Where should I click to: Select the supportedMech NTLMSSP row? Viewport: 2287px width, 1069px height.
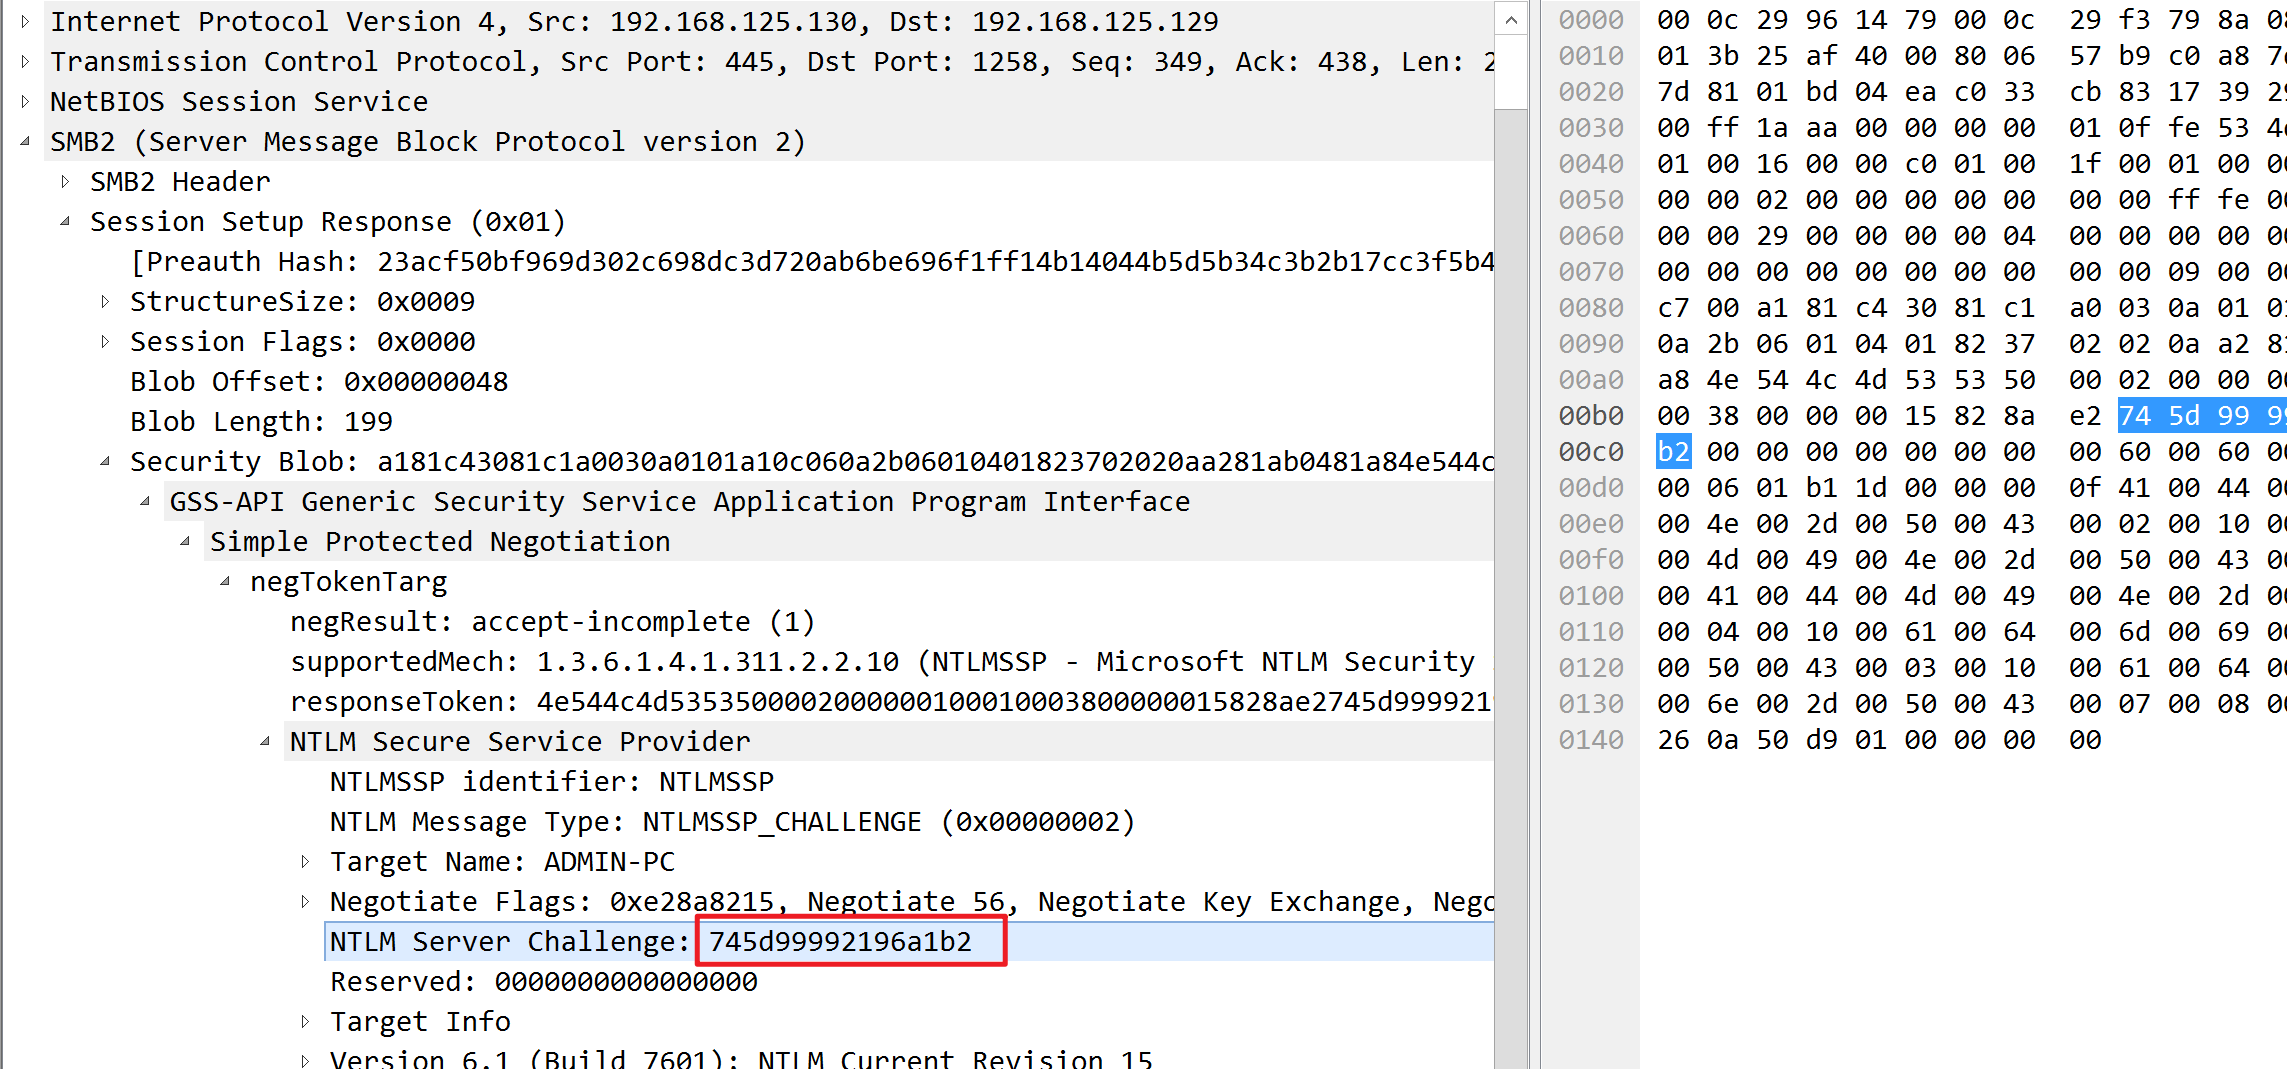892,661
